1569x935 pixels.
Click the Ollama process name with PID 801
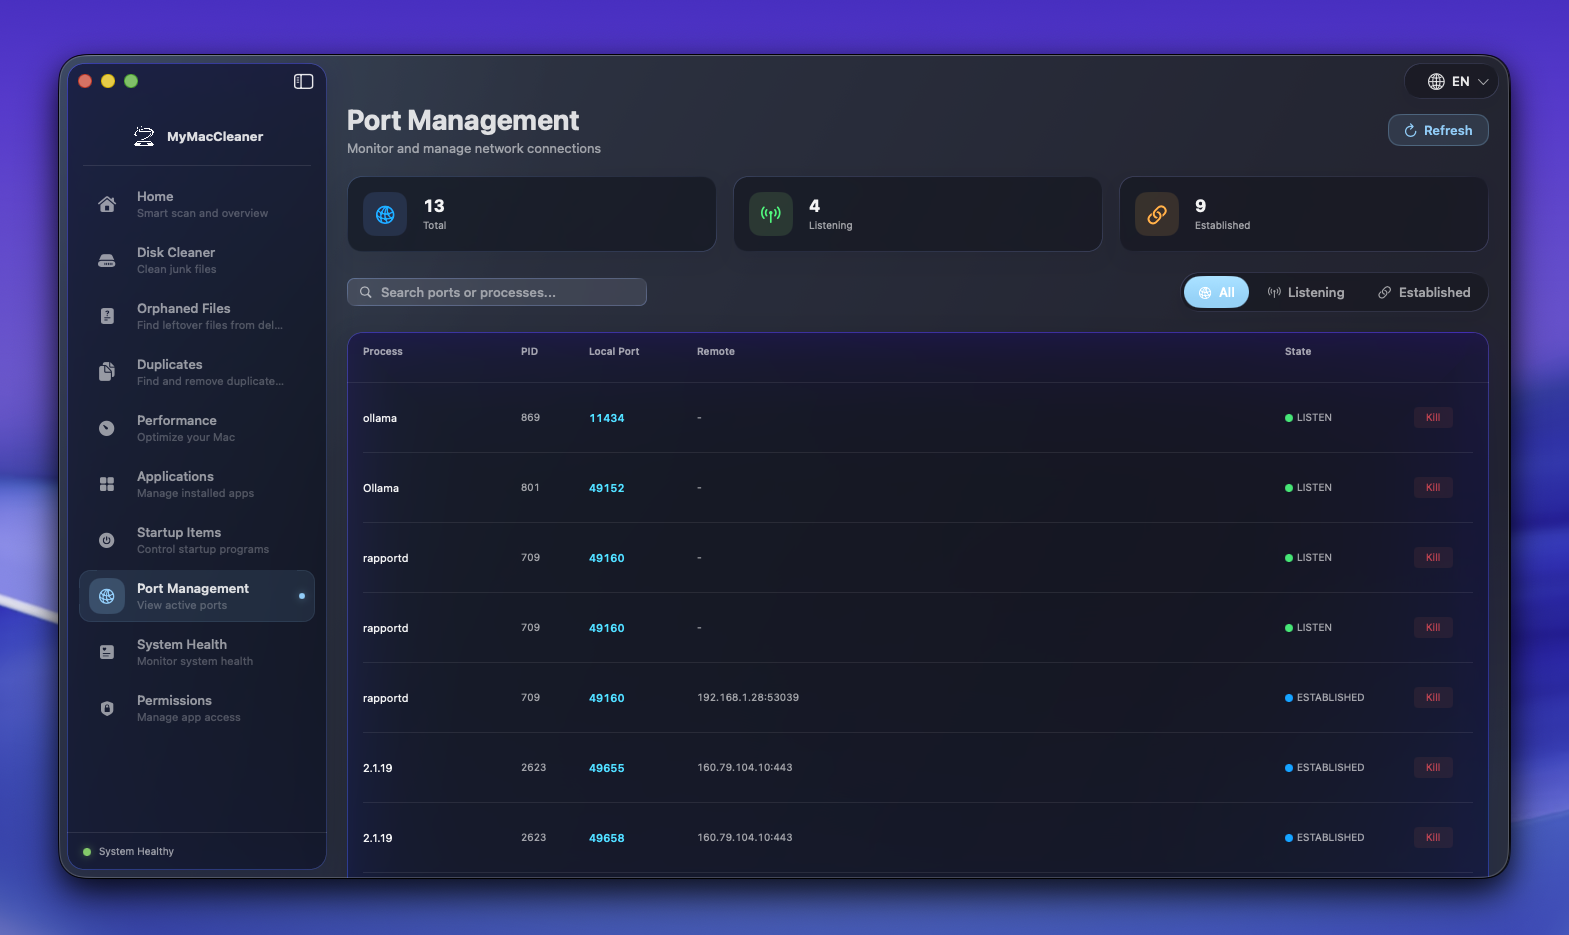381,488
